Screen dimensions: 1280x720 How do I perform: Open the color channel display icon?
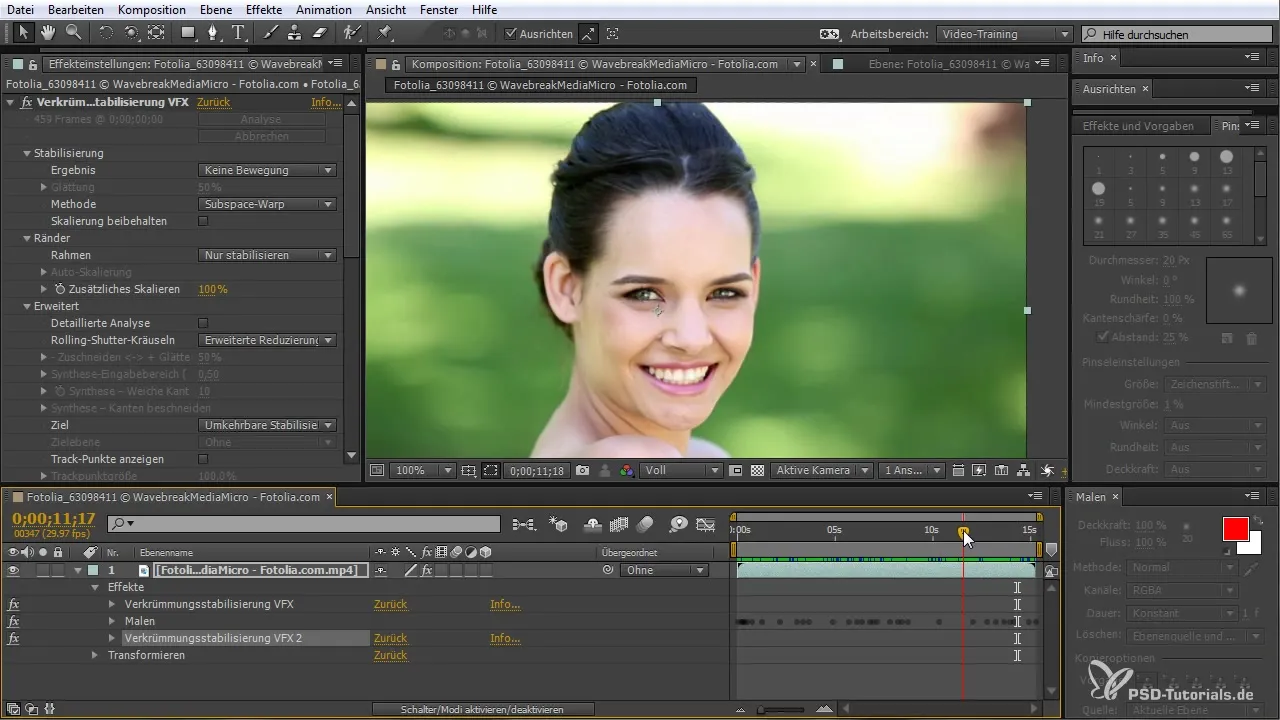[627, 470]
